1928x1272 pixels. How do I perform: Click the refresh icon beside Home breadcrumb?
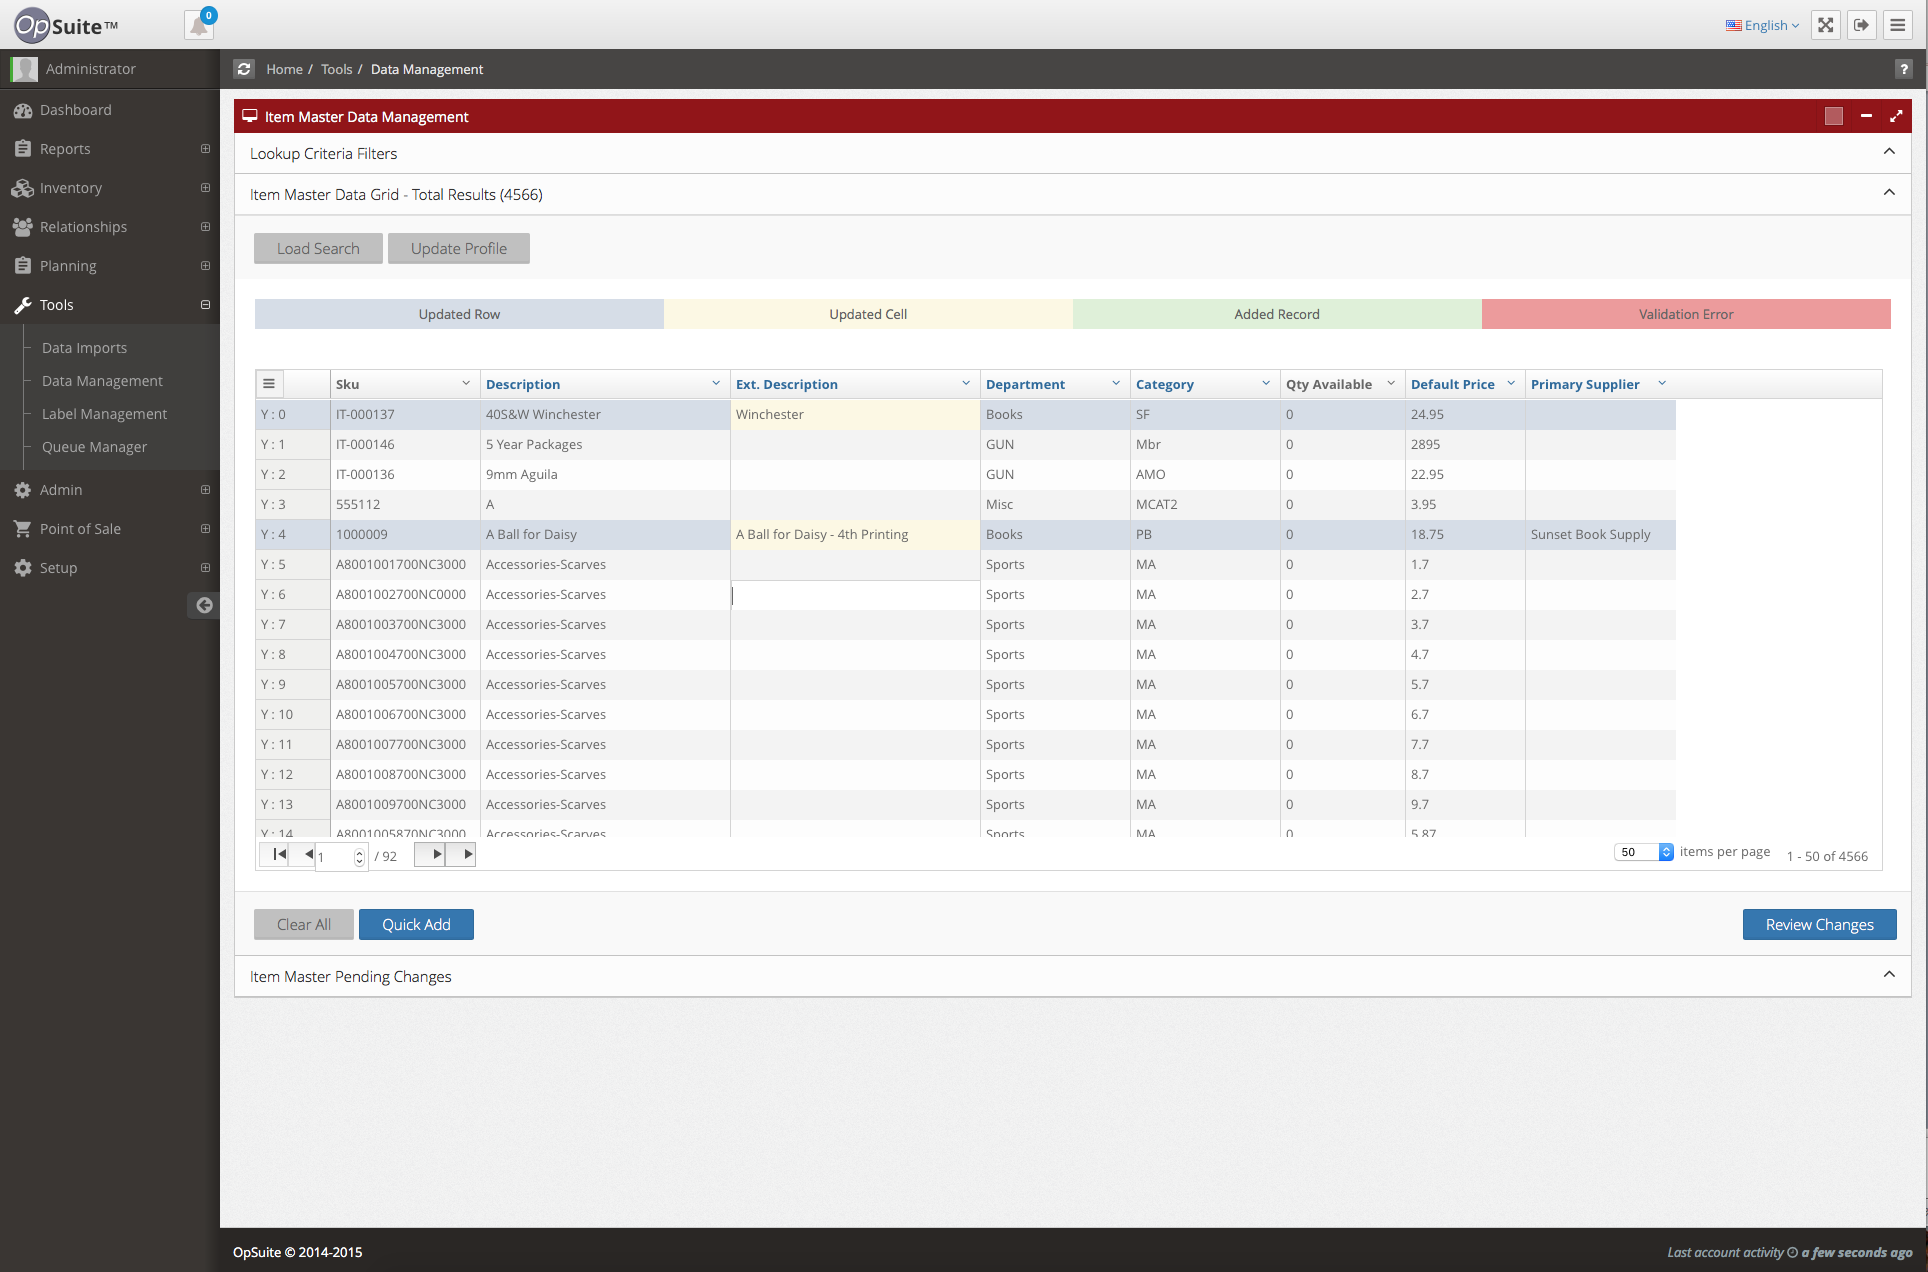(x=244, y=69)
